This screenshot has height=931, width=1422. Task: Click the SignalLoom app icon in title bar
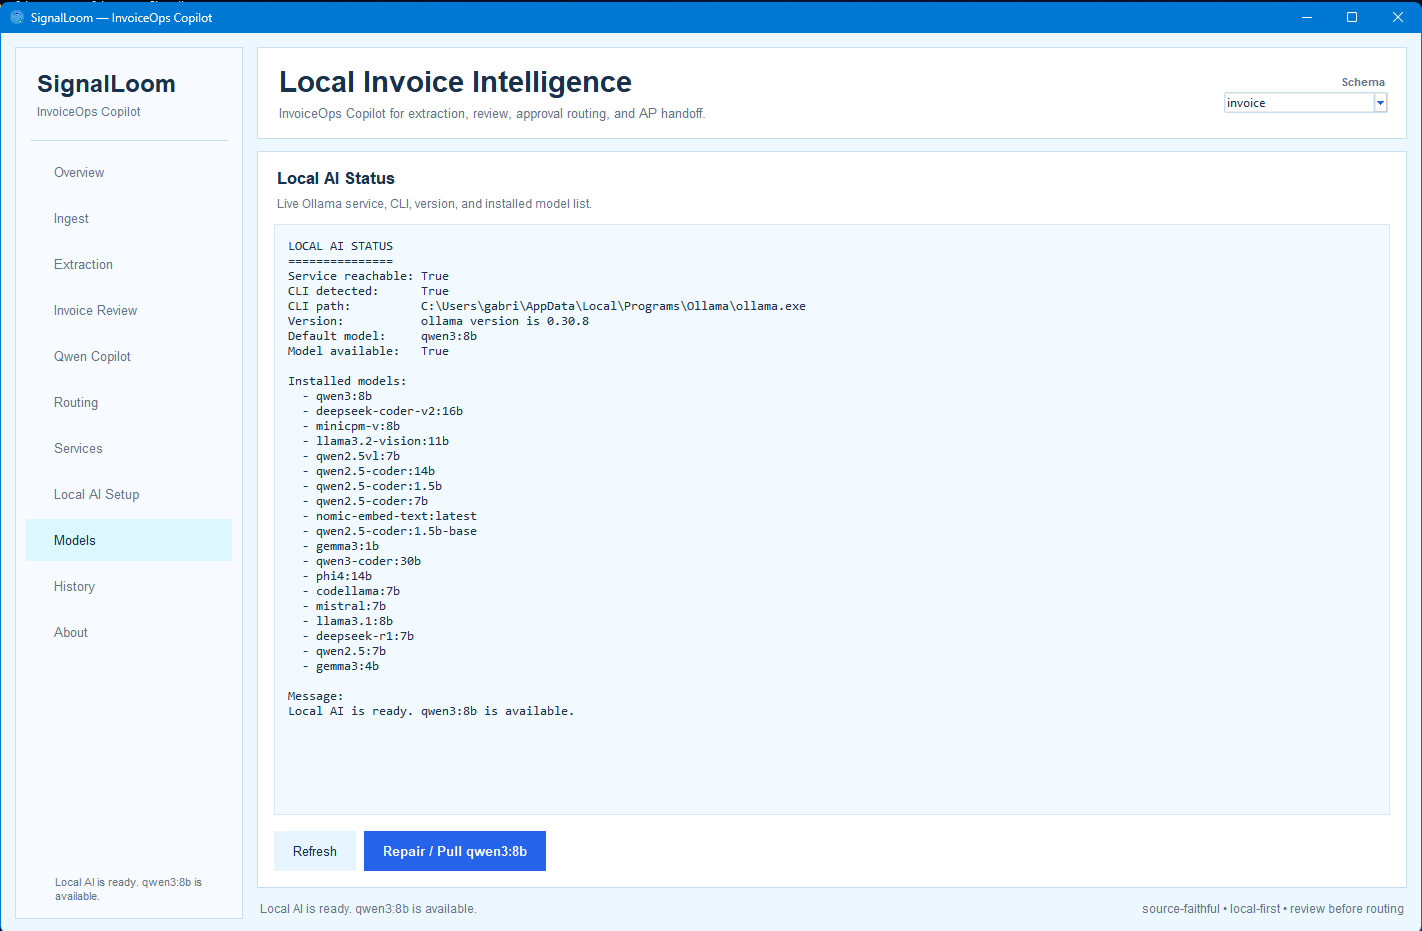coord(17,17)
